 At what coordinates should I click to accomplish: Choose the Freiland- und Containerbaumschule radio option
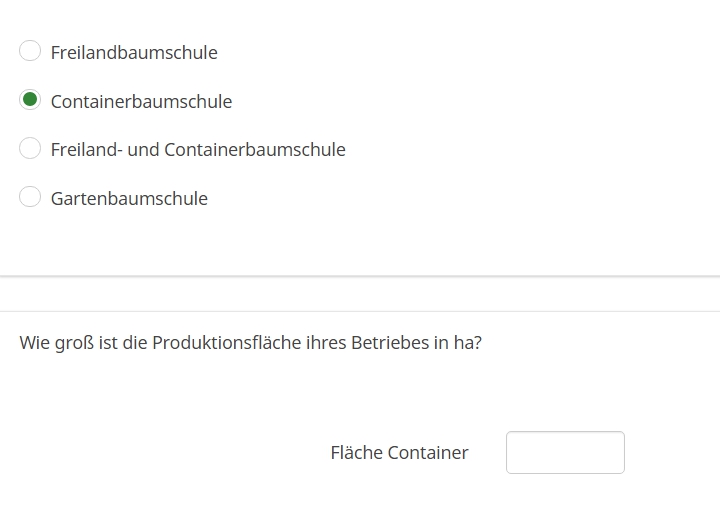[30, 148]
